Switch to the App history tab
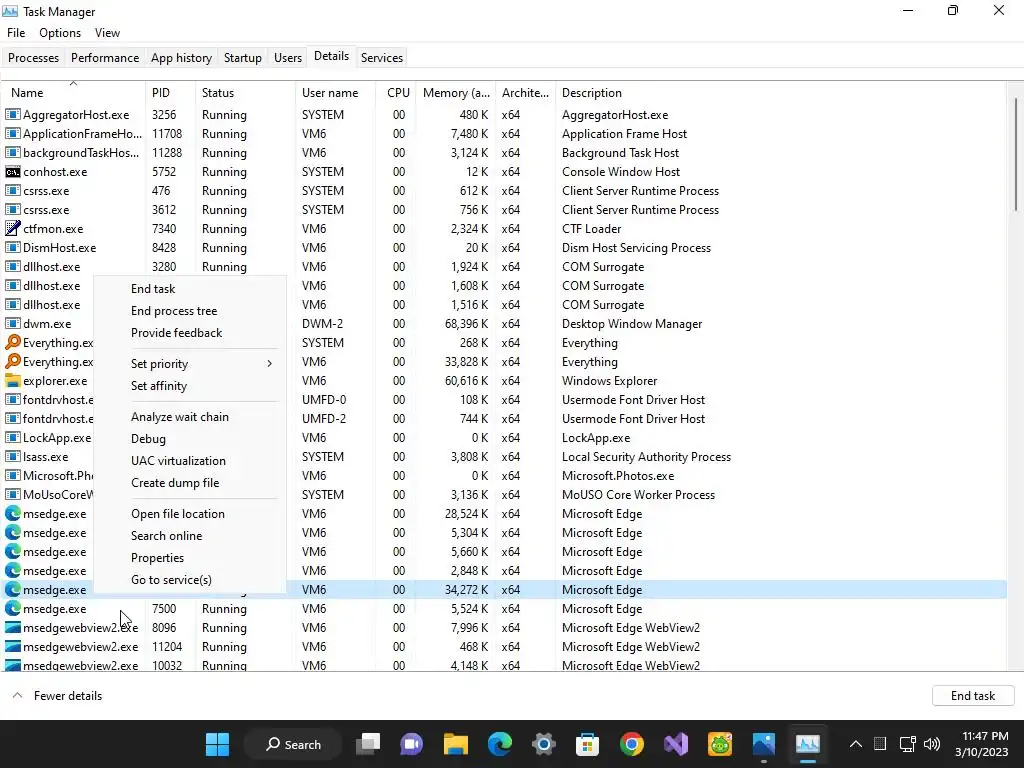The width and height of the screenshot is (1024, 768). pyautogui.click(x=182, y=57)
